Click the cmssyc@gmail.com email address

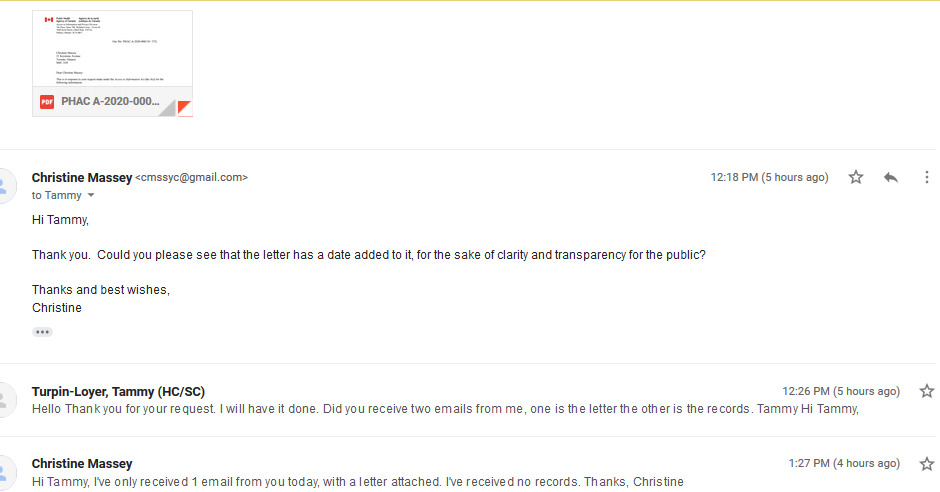(x=191, y=177)
